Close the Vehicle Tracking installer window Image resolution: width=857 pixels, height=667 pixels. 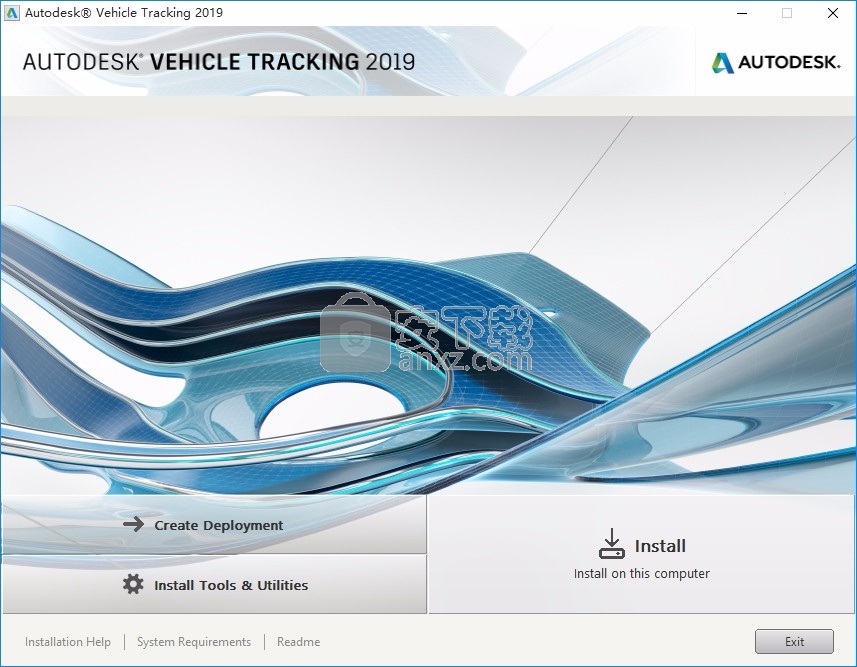pyautogui.click(x=832, y=13)
